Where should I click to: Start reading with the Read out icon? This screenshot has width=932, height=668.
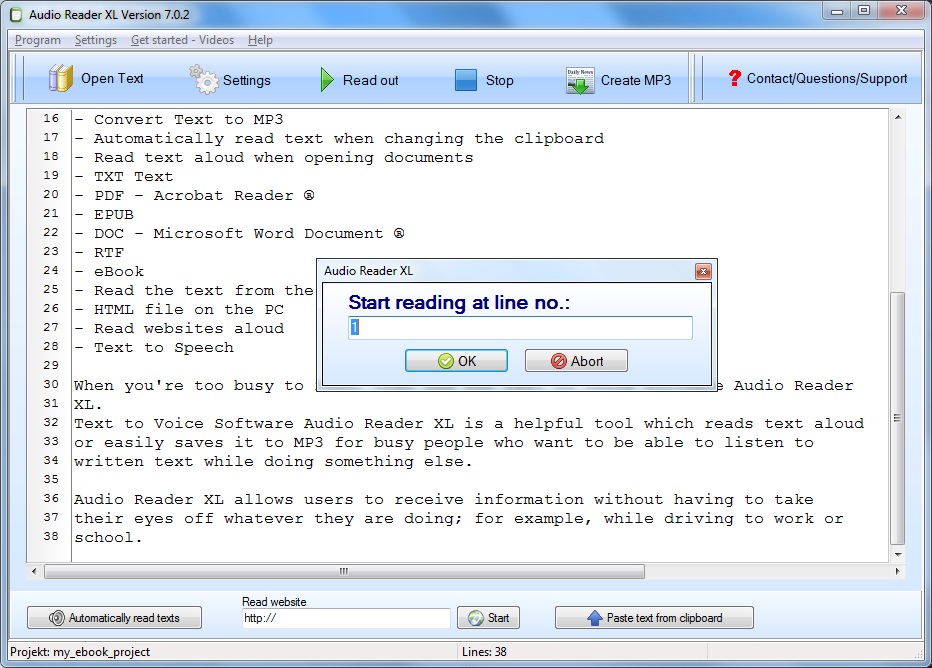tap(325, 78)
